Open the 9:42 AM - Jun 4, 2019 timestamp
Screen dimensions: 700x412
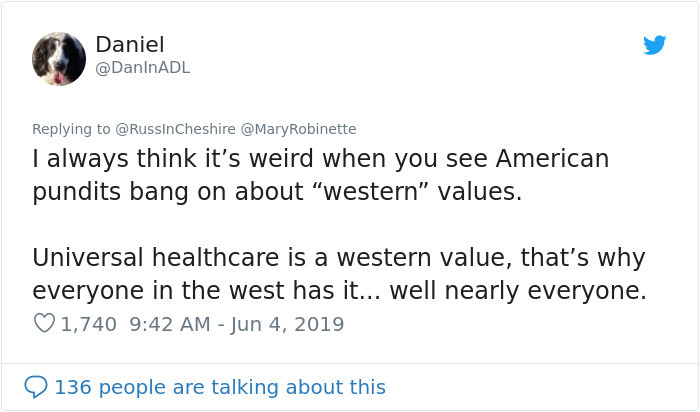[237, 325]
